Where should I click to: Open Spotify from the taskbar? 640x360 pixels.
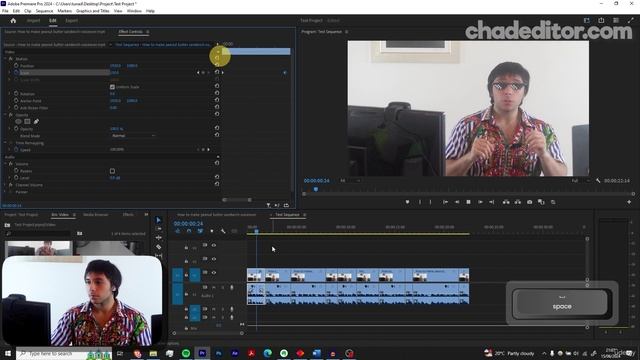pyautogui.click(x=186, y=353)
